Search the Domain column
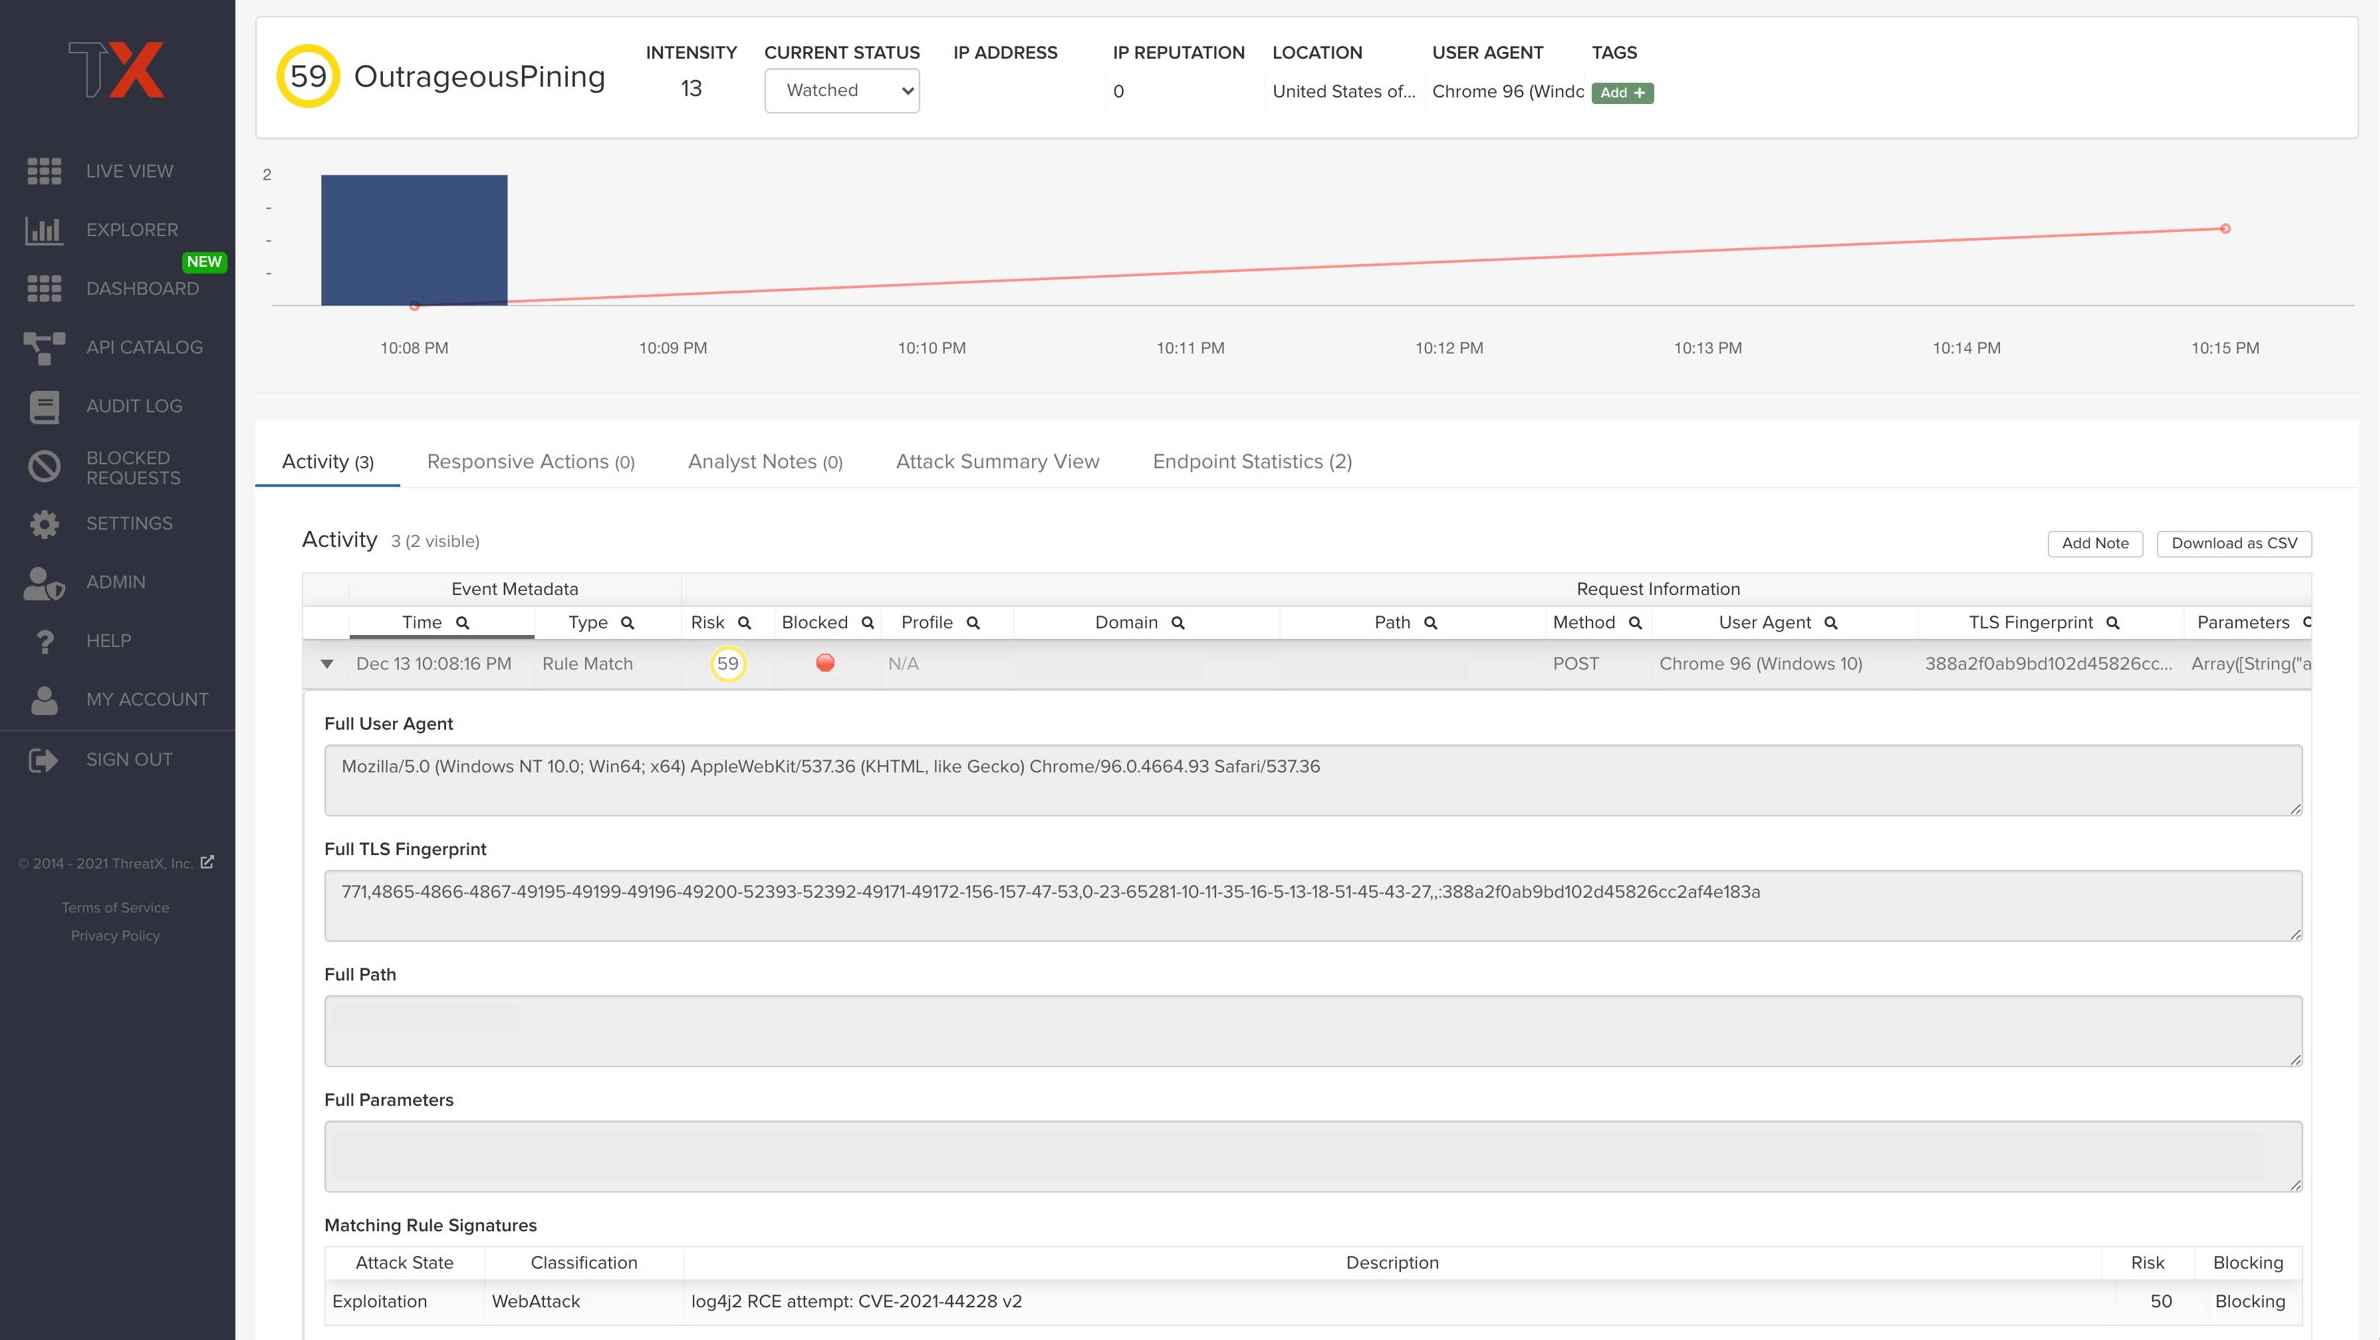The height and width of the screenshot is (1340, 2380). [1178, 623]
